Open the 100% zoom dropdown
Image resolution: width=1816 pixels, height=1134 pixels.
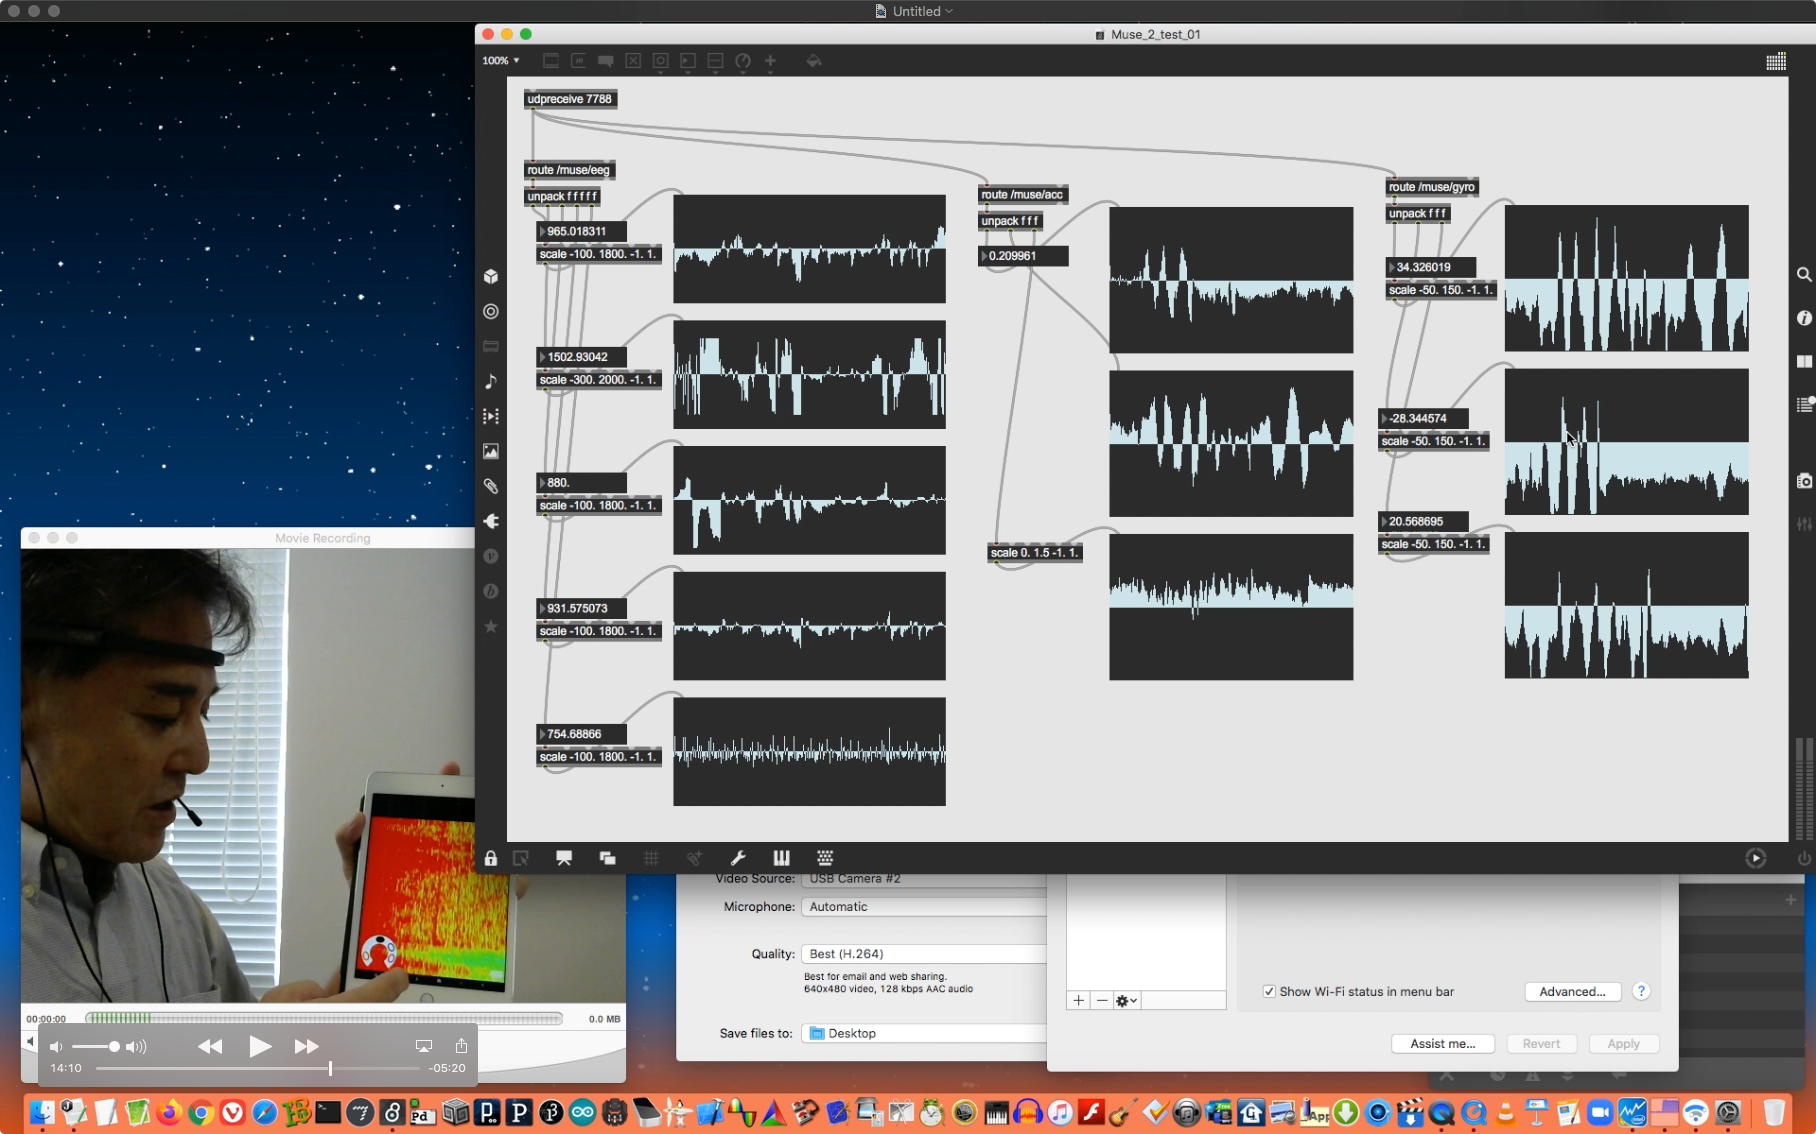click(x=500, y=61)
